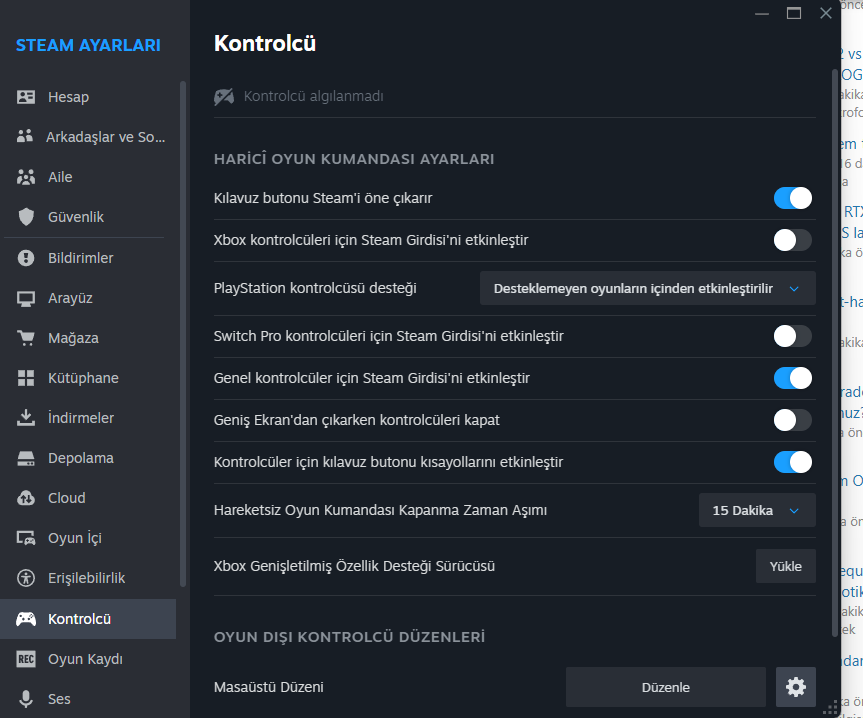
Task: Click the Kontrolcü gamepad icon in sidebar
Action: pos(26,619)
